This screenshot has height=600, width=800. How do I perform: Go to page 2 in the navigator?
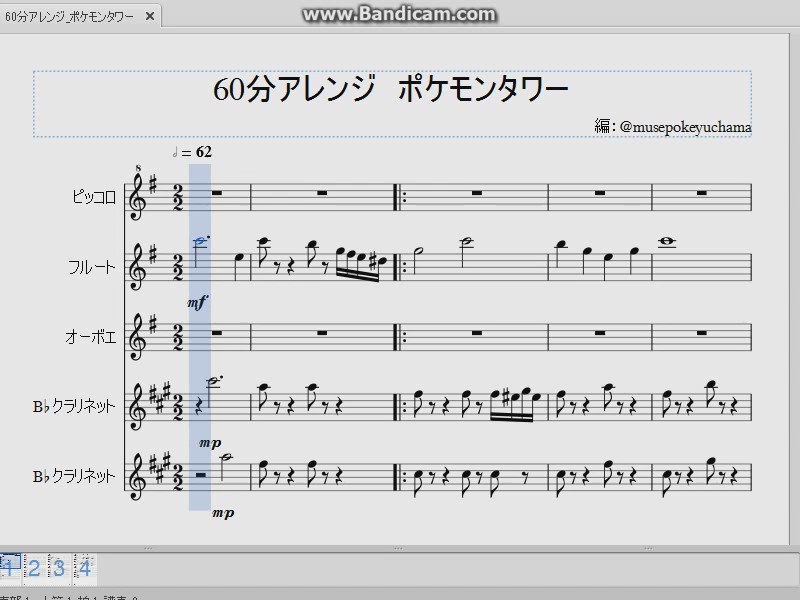point(34,568)
